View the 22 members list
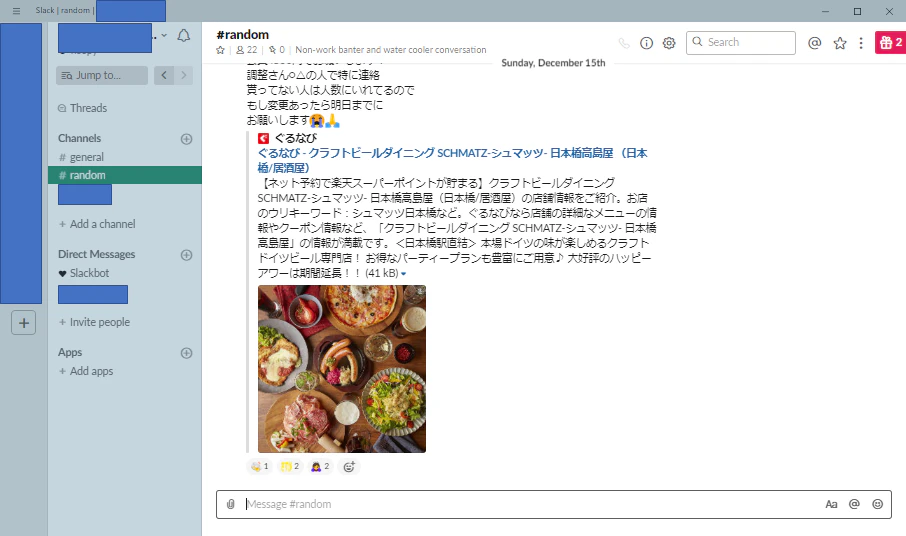Viewport: 906px width, 536px height. coord(247,50)
